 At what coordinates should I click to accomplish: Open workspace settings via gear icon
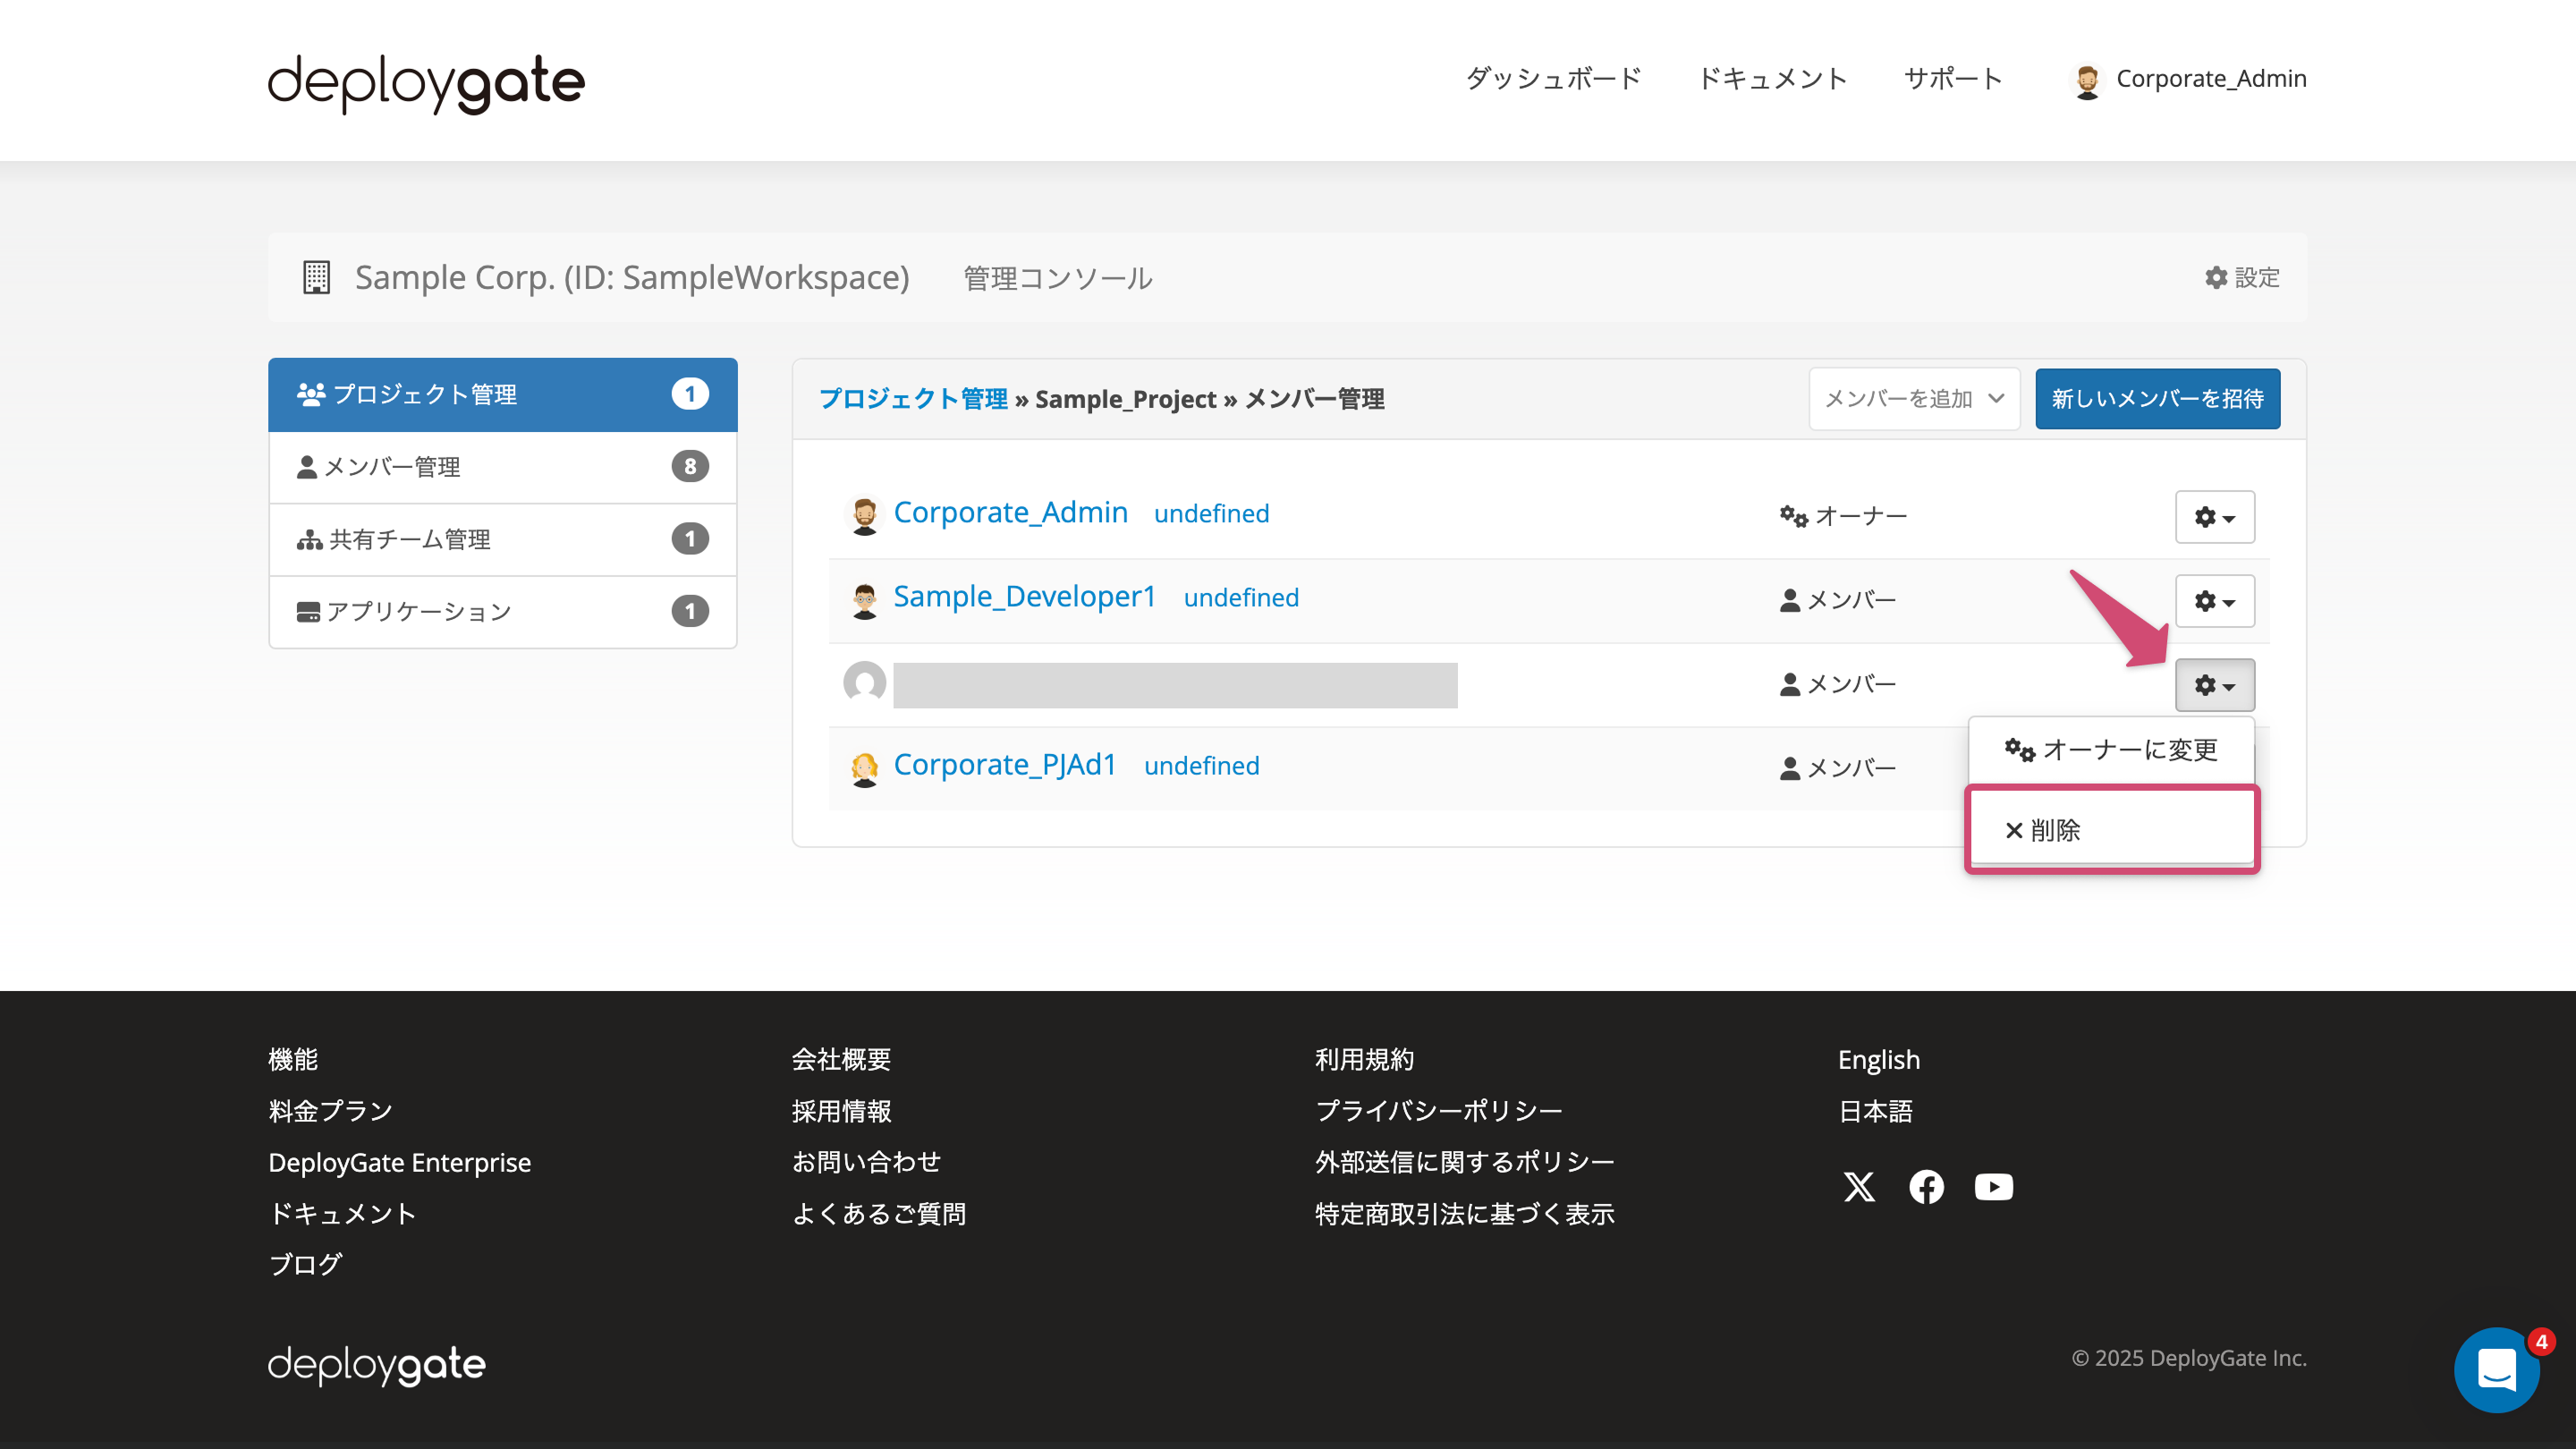pos(2241,278)
